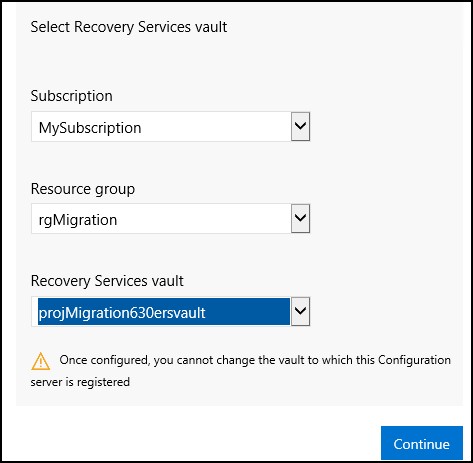Click empty space inside the Subscription combo box

tap(217, 127)
